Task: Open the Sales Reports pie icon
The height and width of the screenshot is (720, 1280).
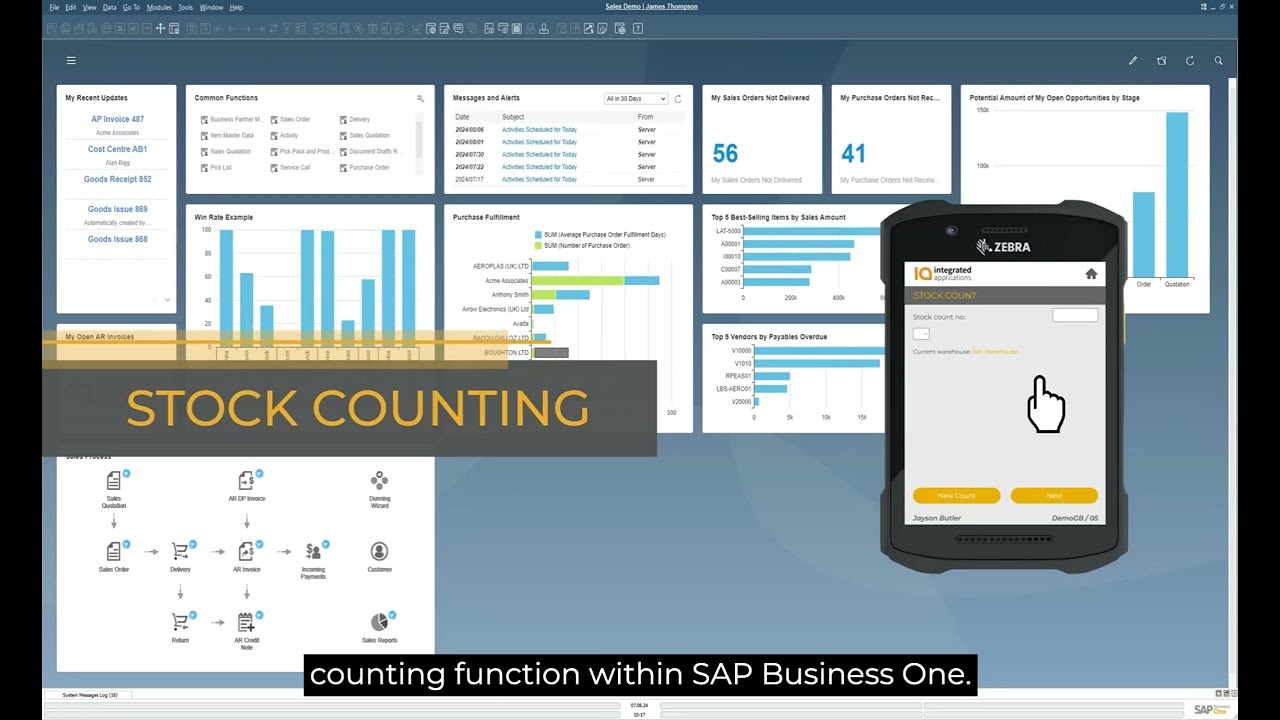Action: pyautogui.click(x=379, y=622)
